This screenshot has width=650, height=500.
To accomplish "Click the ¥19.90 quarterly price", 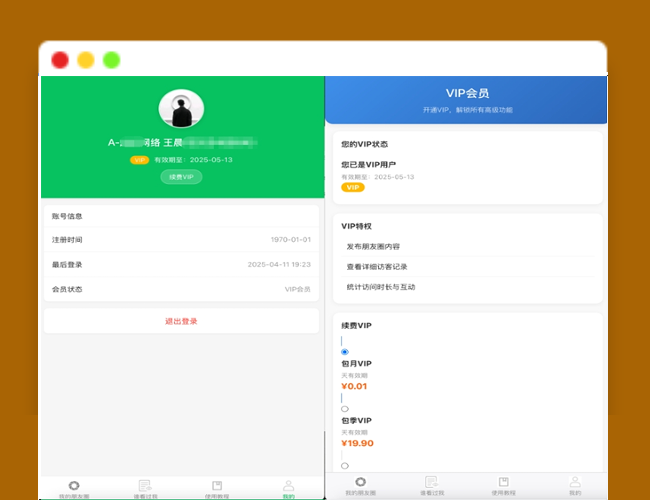I will pos(357,443).
